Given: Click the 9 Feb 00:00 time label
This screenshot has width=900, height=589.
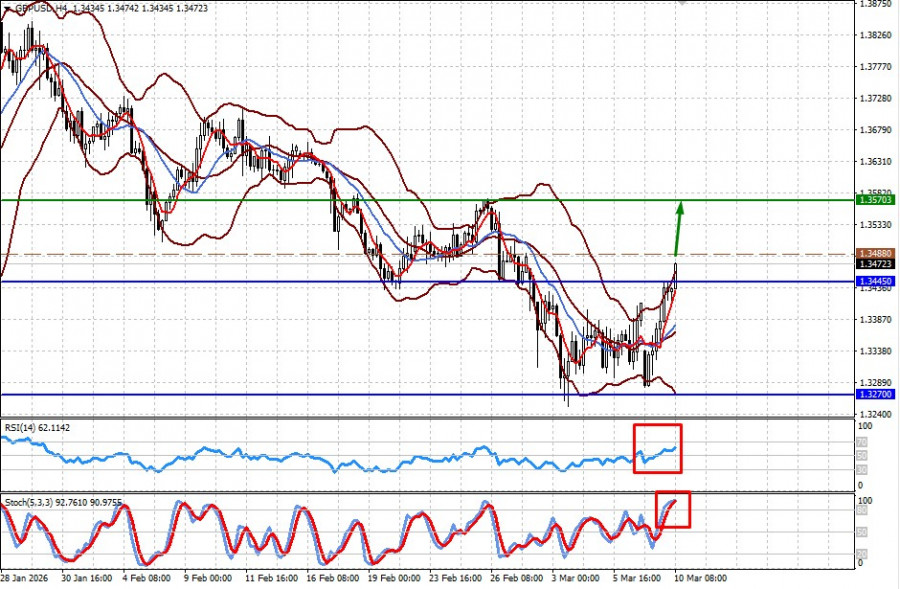Looking at the screenshot, I should coord(208,578).
